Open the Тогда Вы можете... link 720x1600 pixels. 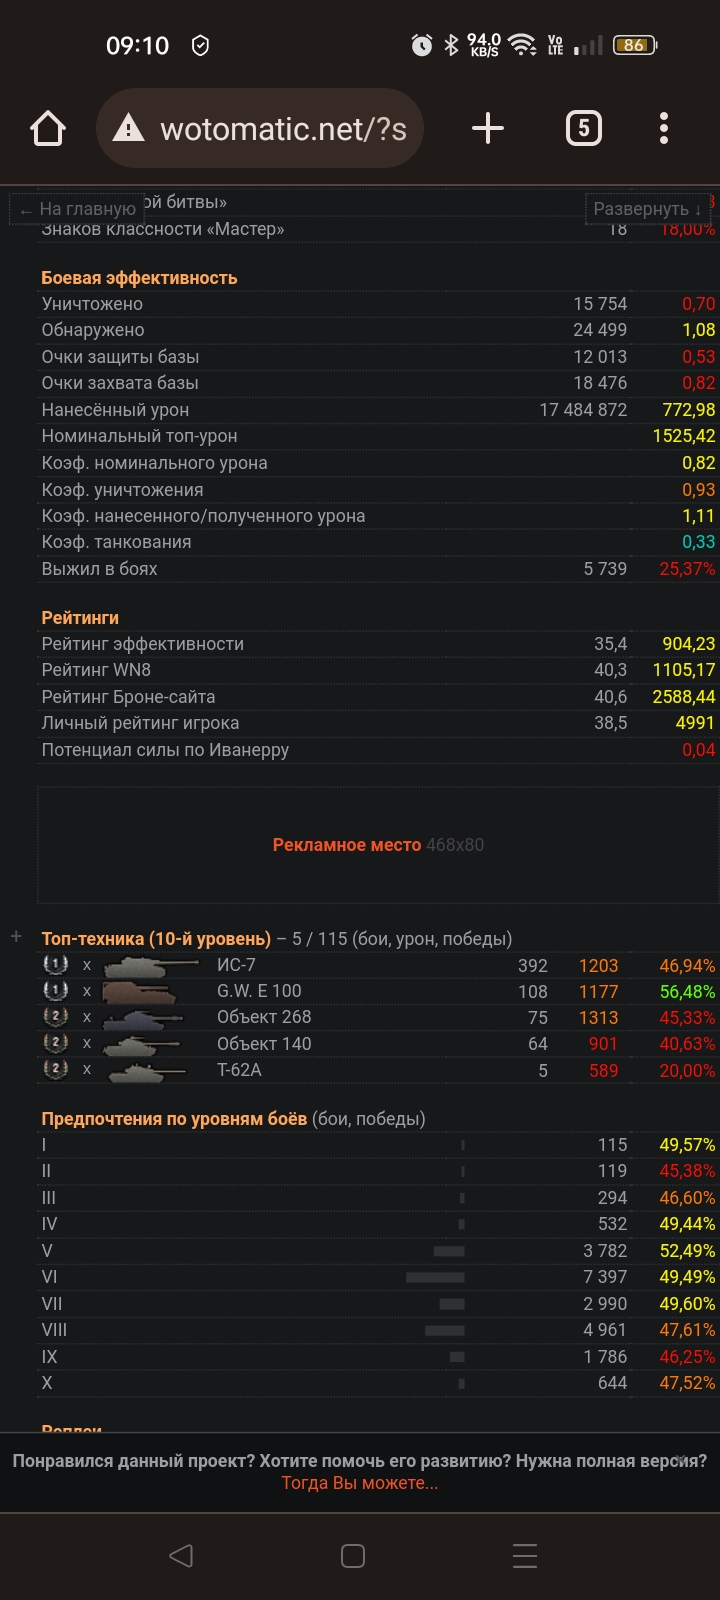pyautogui.click(x=360, y=1483)
